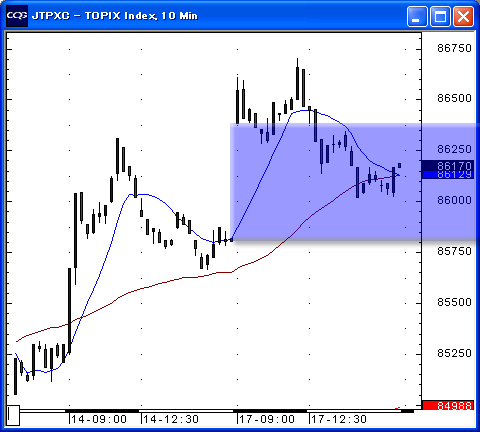The height and width of the screenshot is (432, 480).
Task: Click the CQG logo icon in title bar
Action: (x=17, y=16)
